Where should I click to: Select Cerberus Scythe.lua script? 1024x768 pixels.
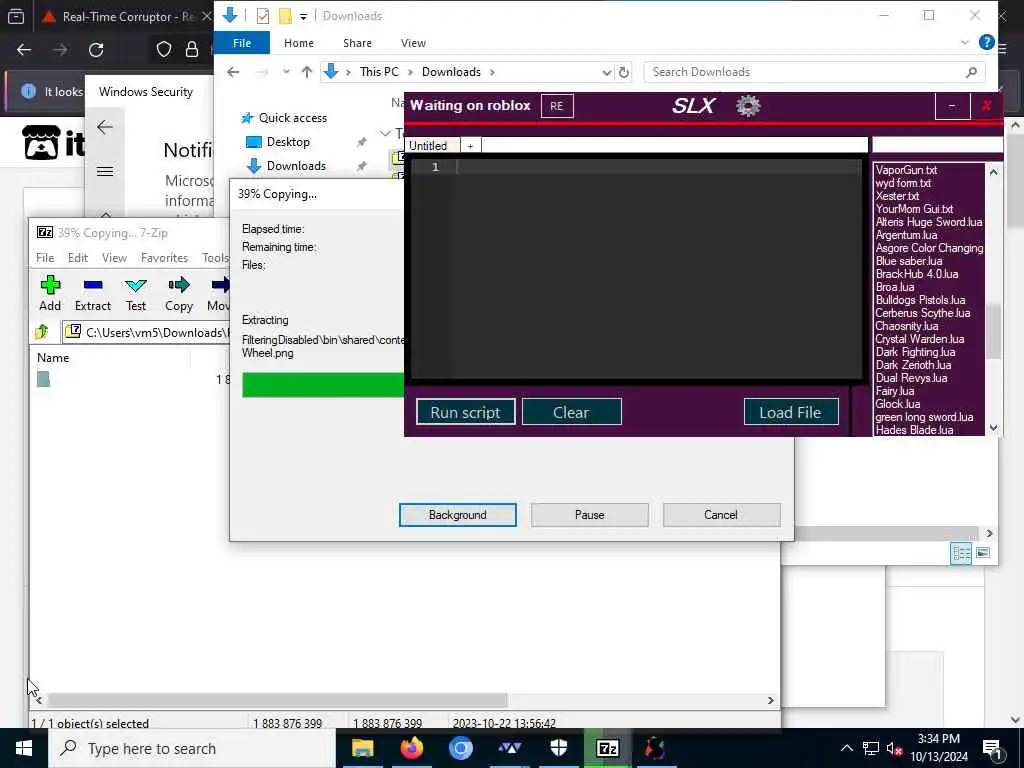pyautogui.click(x=923, y=313)
